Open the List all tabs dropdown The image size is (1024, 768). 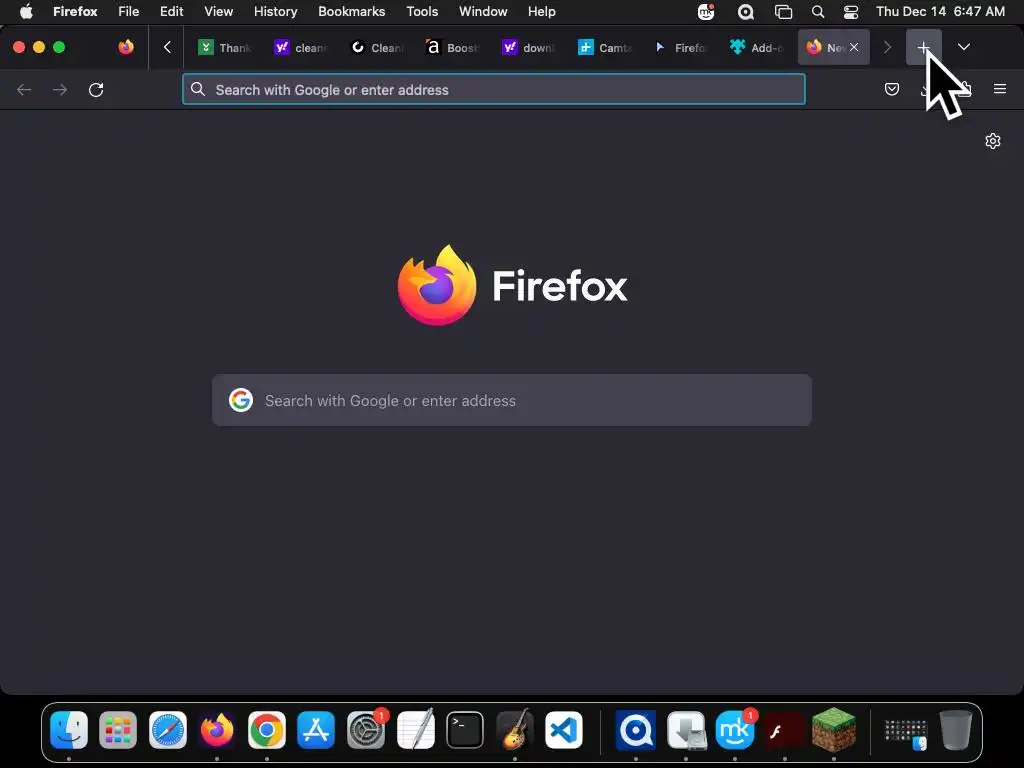click(963, 47)
